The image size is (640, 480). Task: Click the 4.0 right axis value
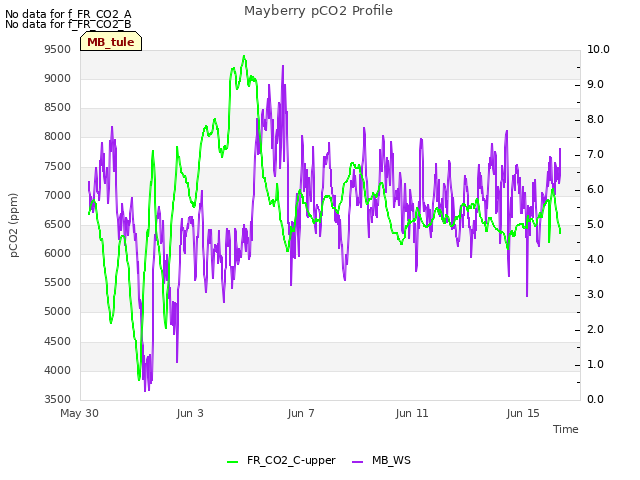(595, 260)
